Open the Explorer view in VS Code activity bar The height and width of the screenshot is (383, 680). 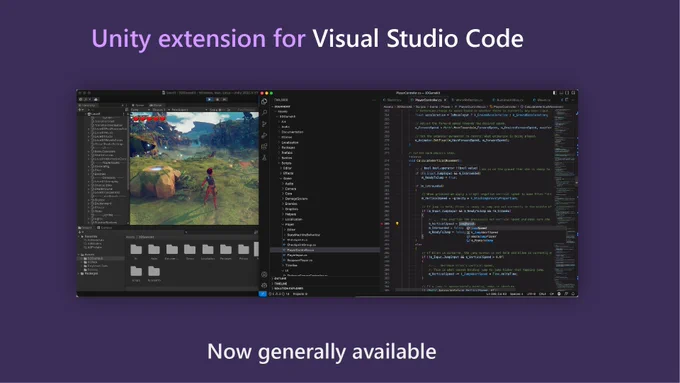[264, 101]
